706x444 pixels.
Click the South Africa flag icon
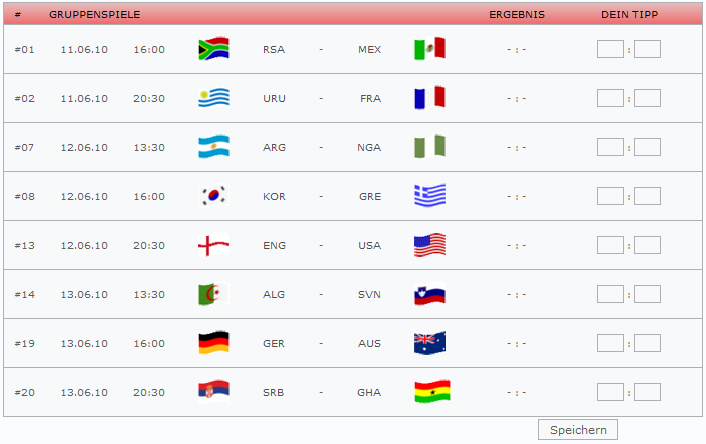[214, 49]
